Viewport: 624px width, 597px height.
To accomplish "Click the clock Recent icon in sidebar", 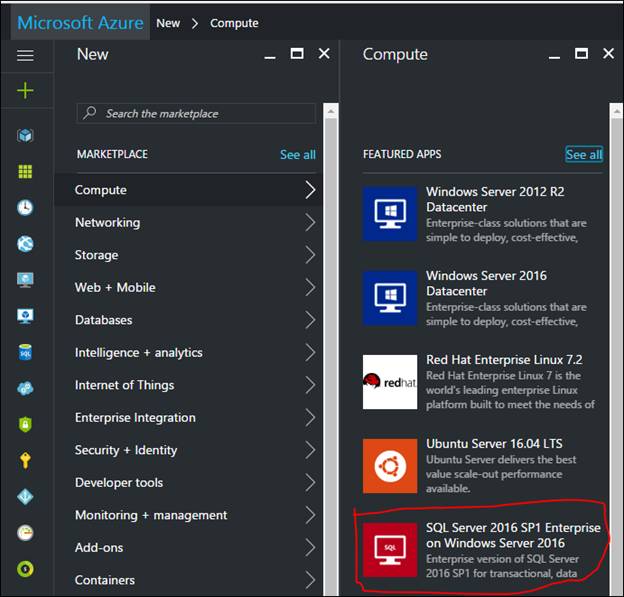I will [x=25, y=207].
